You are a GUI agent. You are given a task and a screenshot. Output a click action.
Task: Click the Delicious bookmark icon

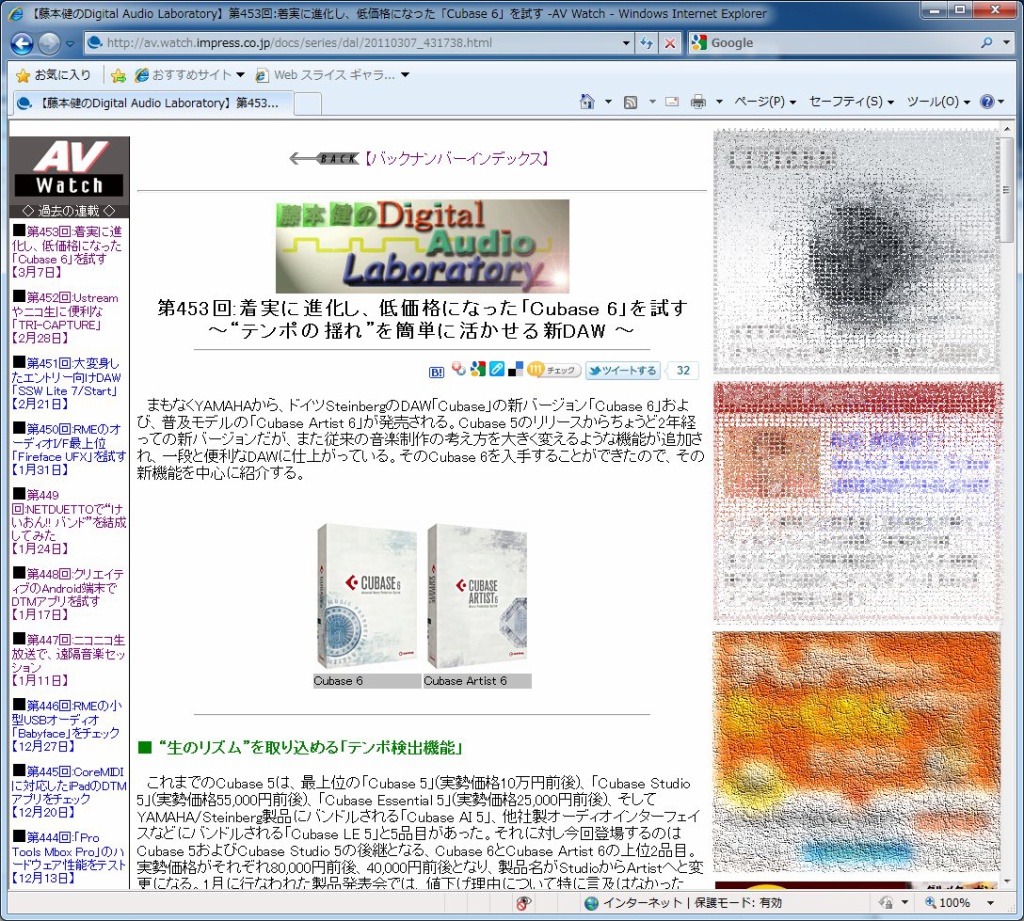(515, 369)
